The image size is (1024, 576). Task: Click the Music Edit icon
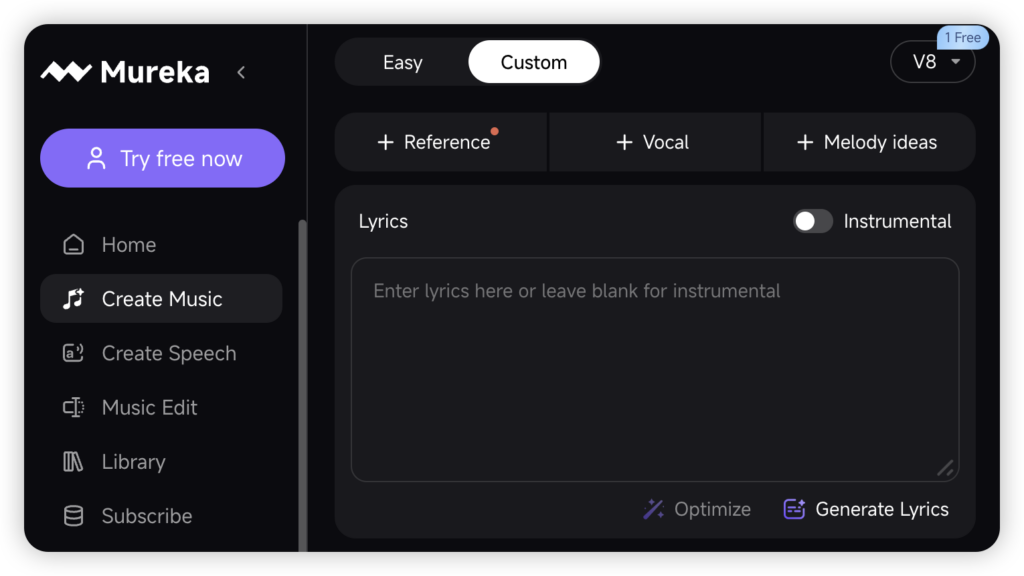click(73, 407)
